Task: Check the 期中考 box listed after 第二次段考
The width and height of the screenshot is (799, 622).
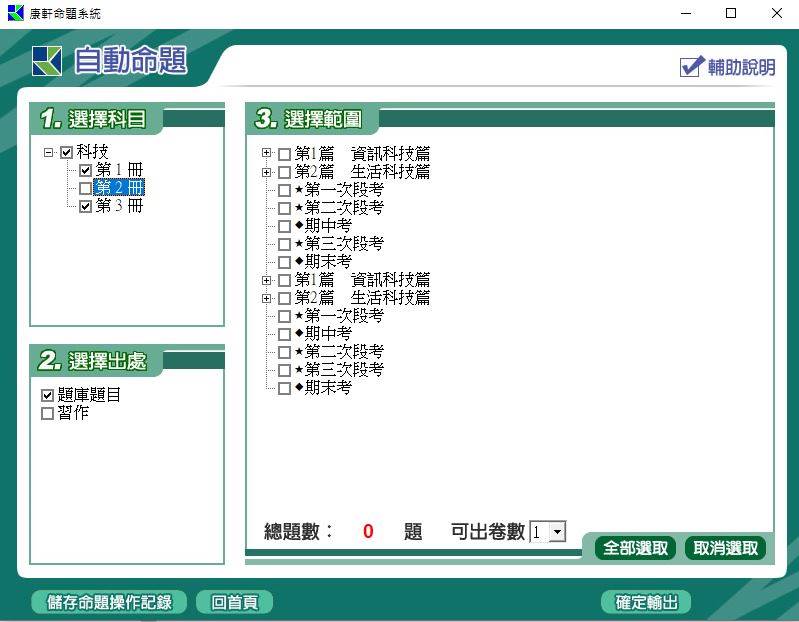Action: (x=284, y=226)
